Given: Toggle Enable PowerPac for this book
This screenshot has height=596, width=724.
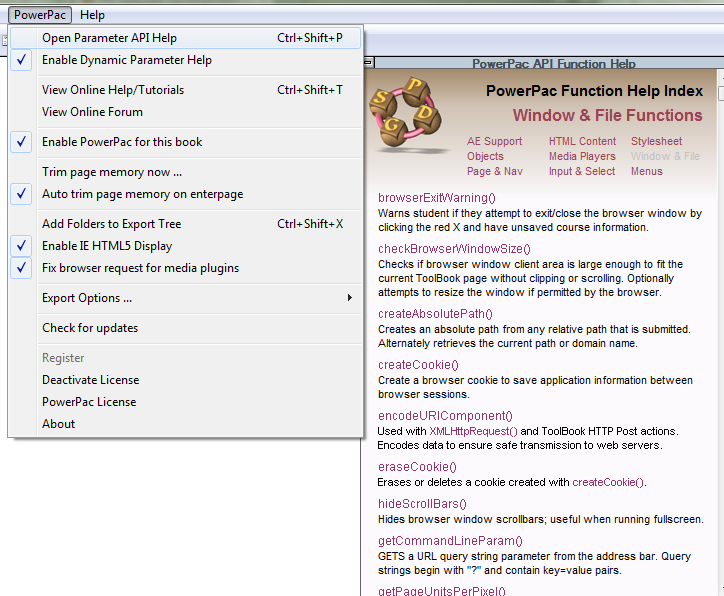Looking at the screenshot, I should 185,142.
